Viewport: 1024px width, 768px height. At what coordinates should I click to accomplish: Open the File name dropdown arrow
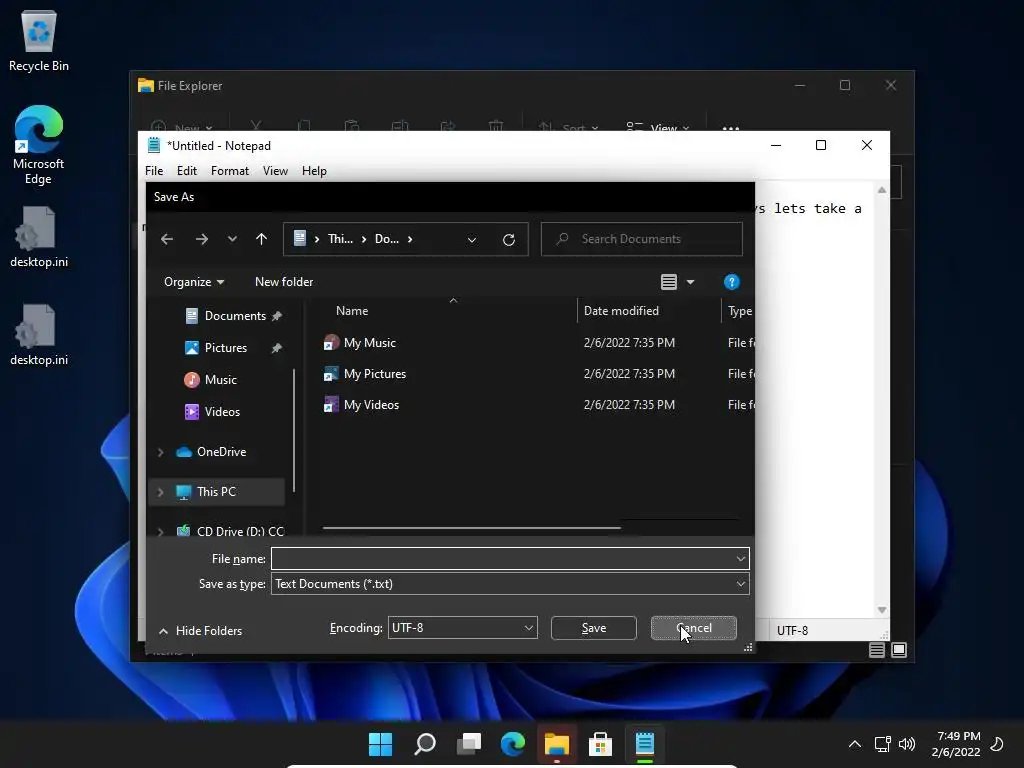(x=741, y=559)
